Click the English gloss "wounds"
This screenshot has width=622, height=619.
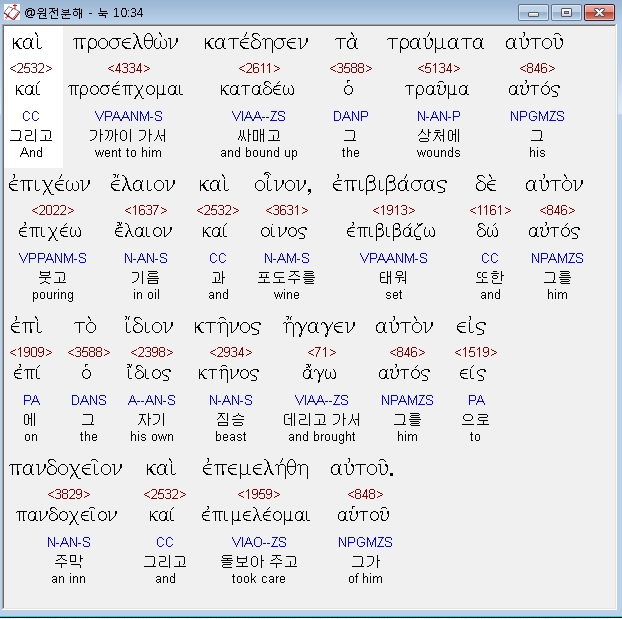438,153
